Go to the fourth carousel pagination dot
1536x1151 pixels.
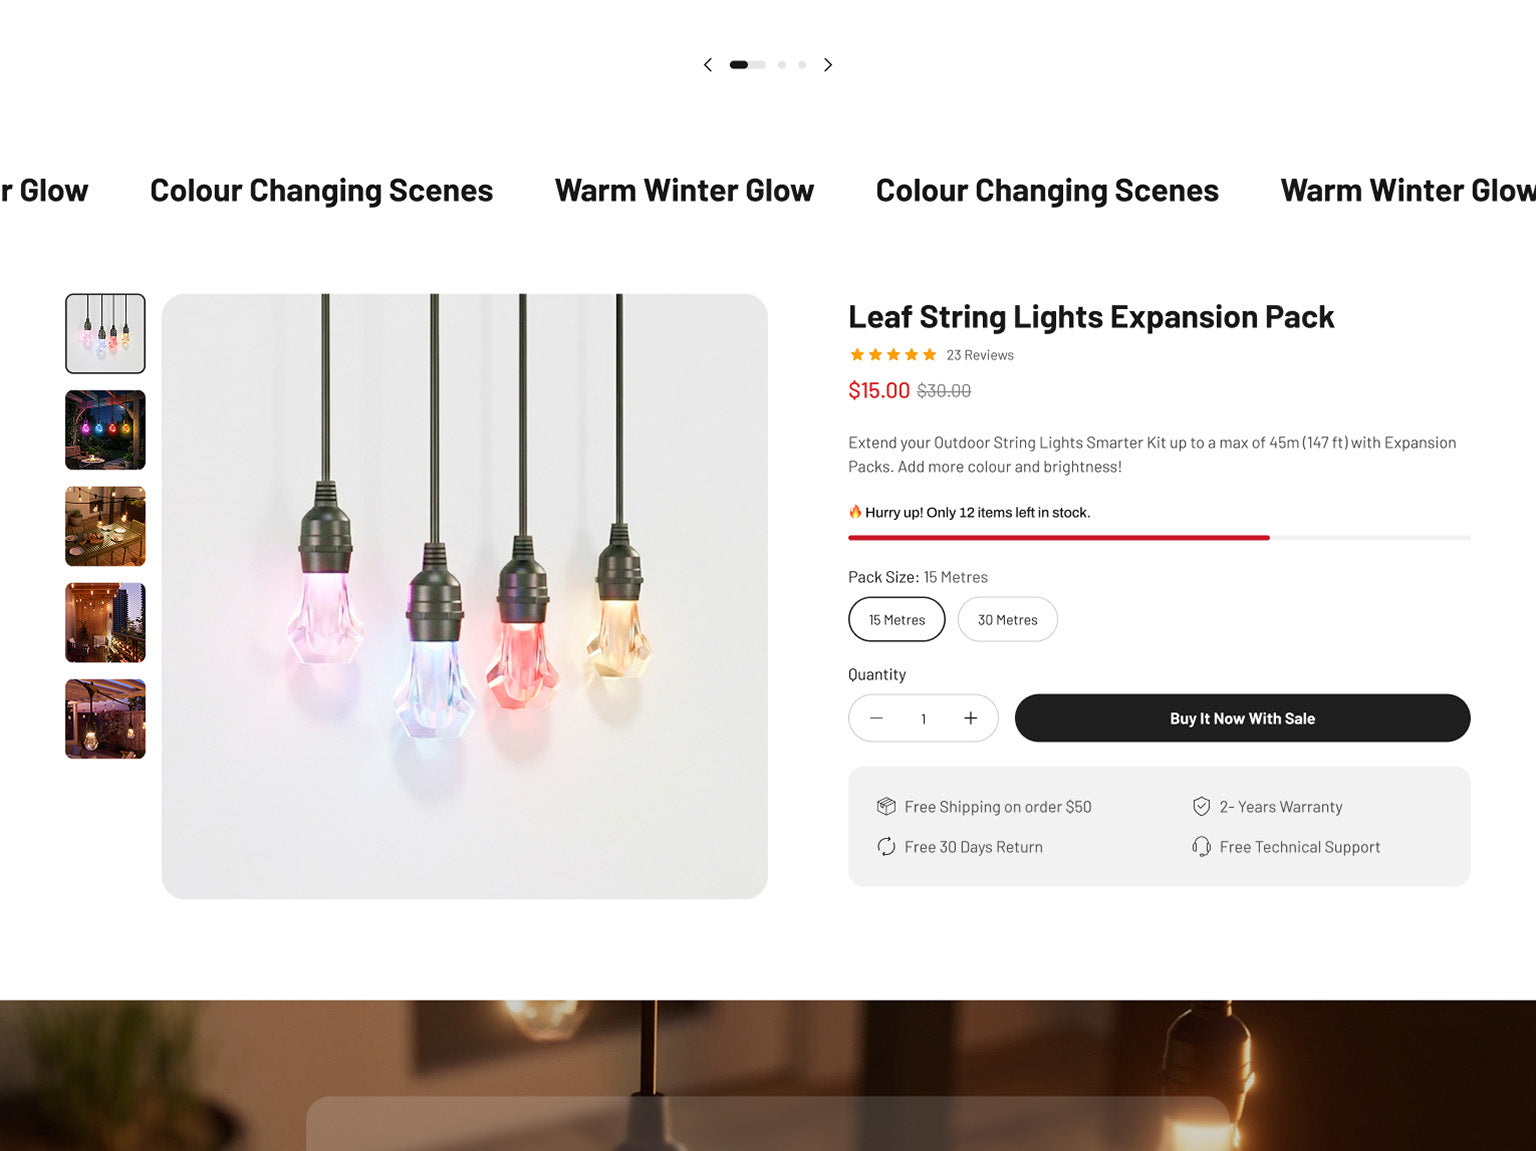pyautogui.click(x=802, y=65)
